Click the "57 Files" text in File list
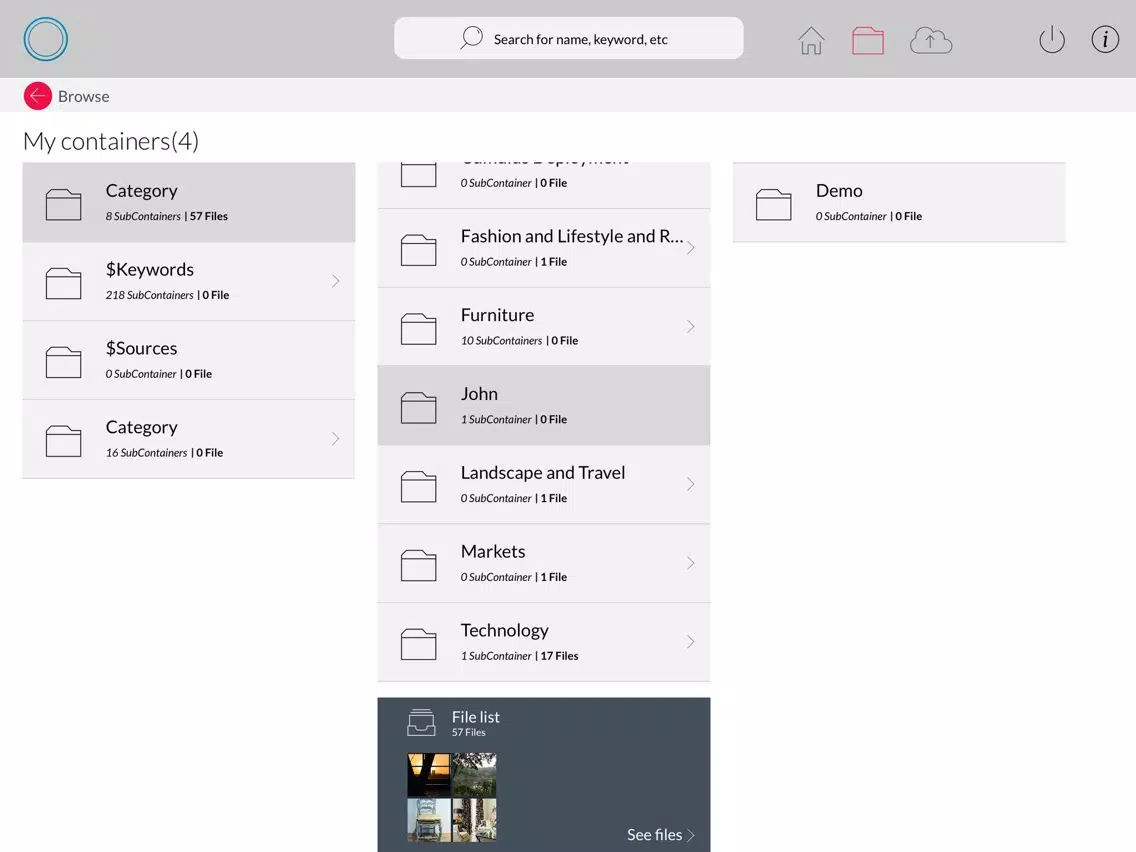 pos(469,732)
